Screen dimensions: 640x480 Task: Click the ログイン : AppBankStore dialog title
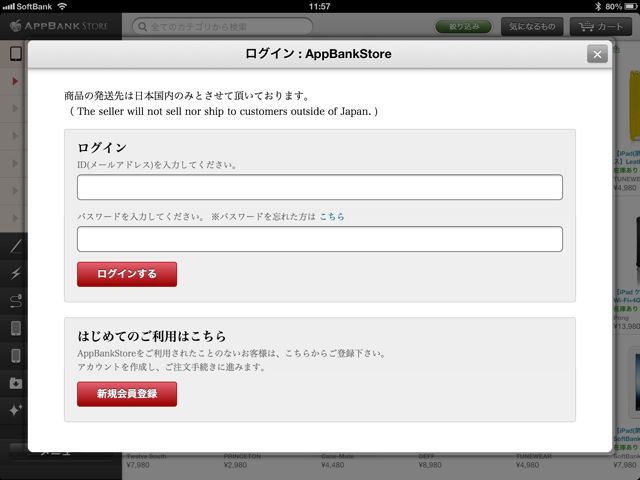pyautogui.click(x=318, y=54)
